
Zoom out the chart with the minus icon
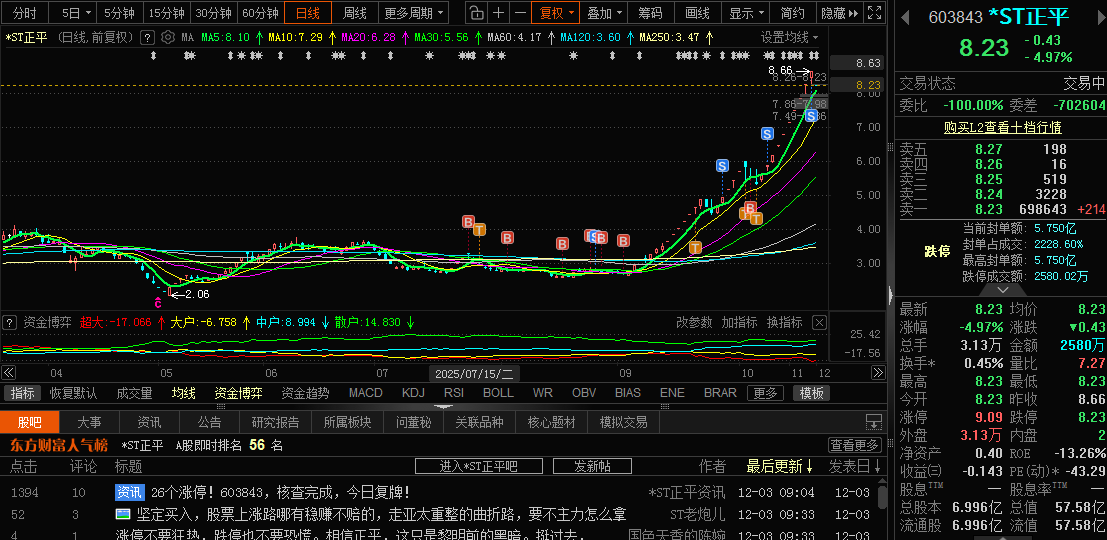(x=520, y=13)
